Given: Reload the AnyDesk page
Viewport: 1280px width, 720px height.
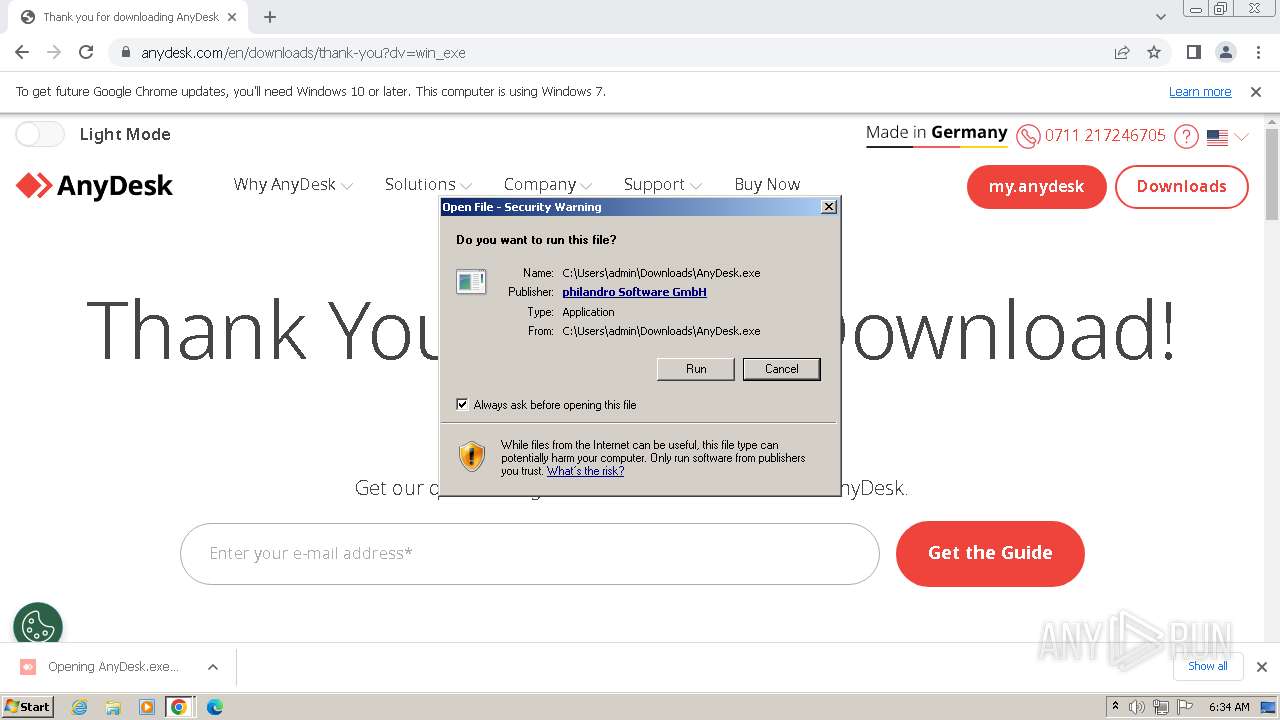Looking at the screenshot, I should tap(86, 52).
